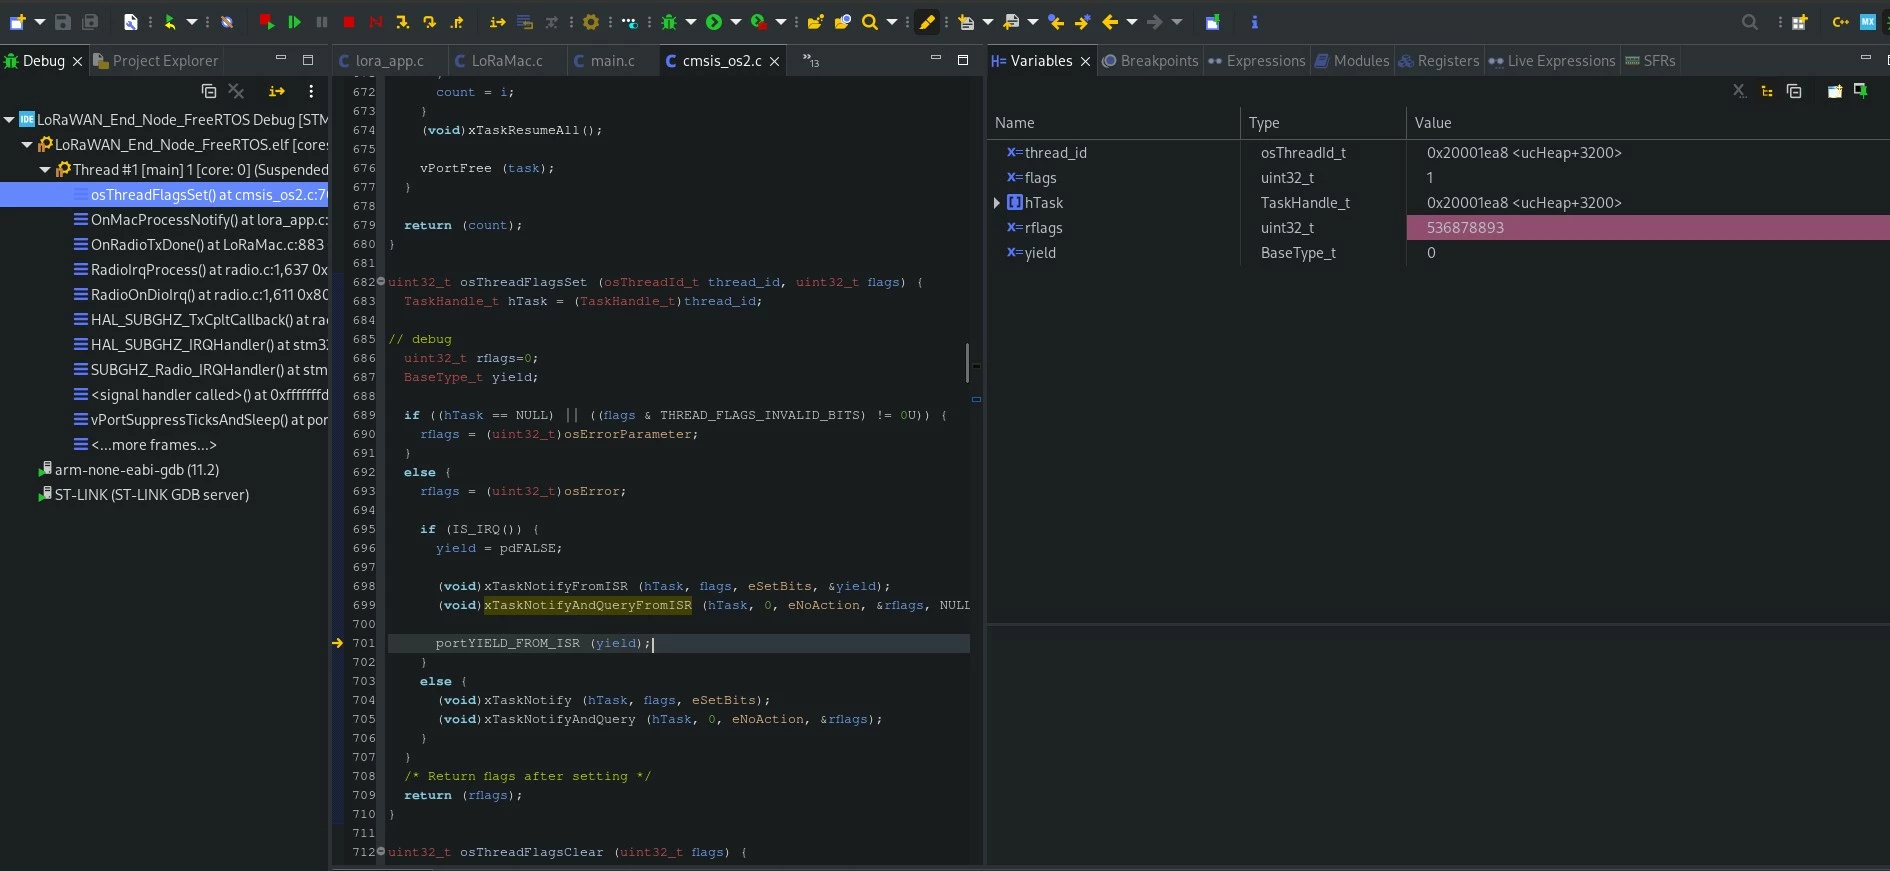Click the green Run launch icon
Image resolution: width=1890 pixels, height=871 pixels.
click(714, 21)
